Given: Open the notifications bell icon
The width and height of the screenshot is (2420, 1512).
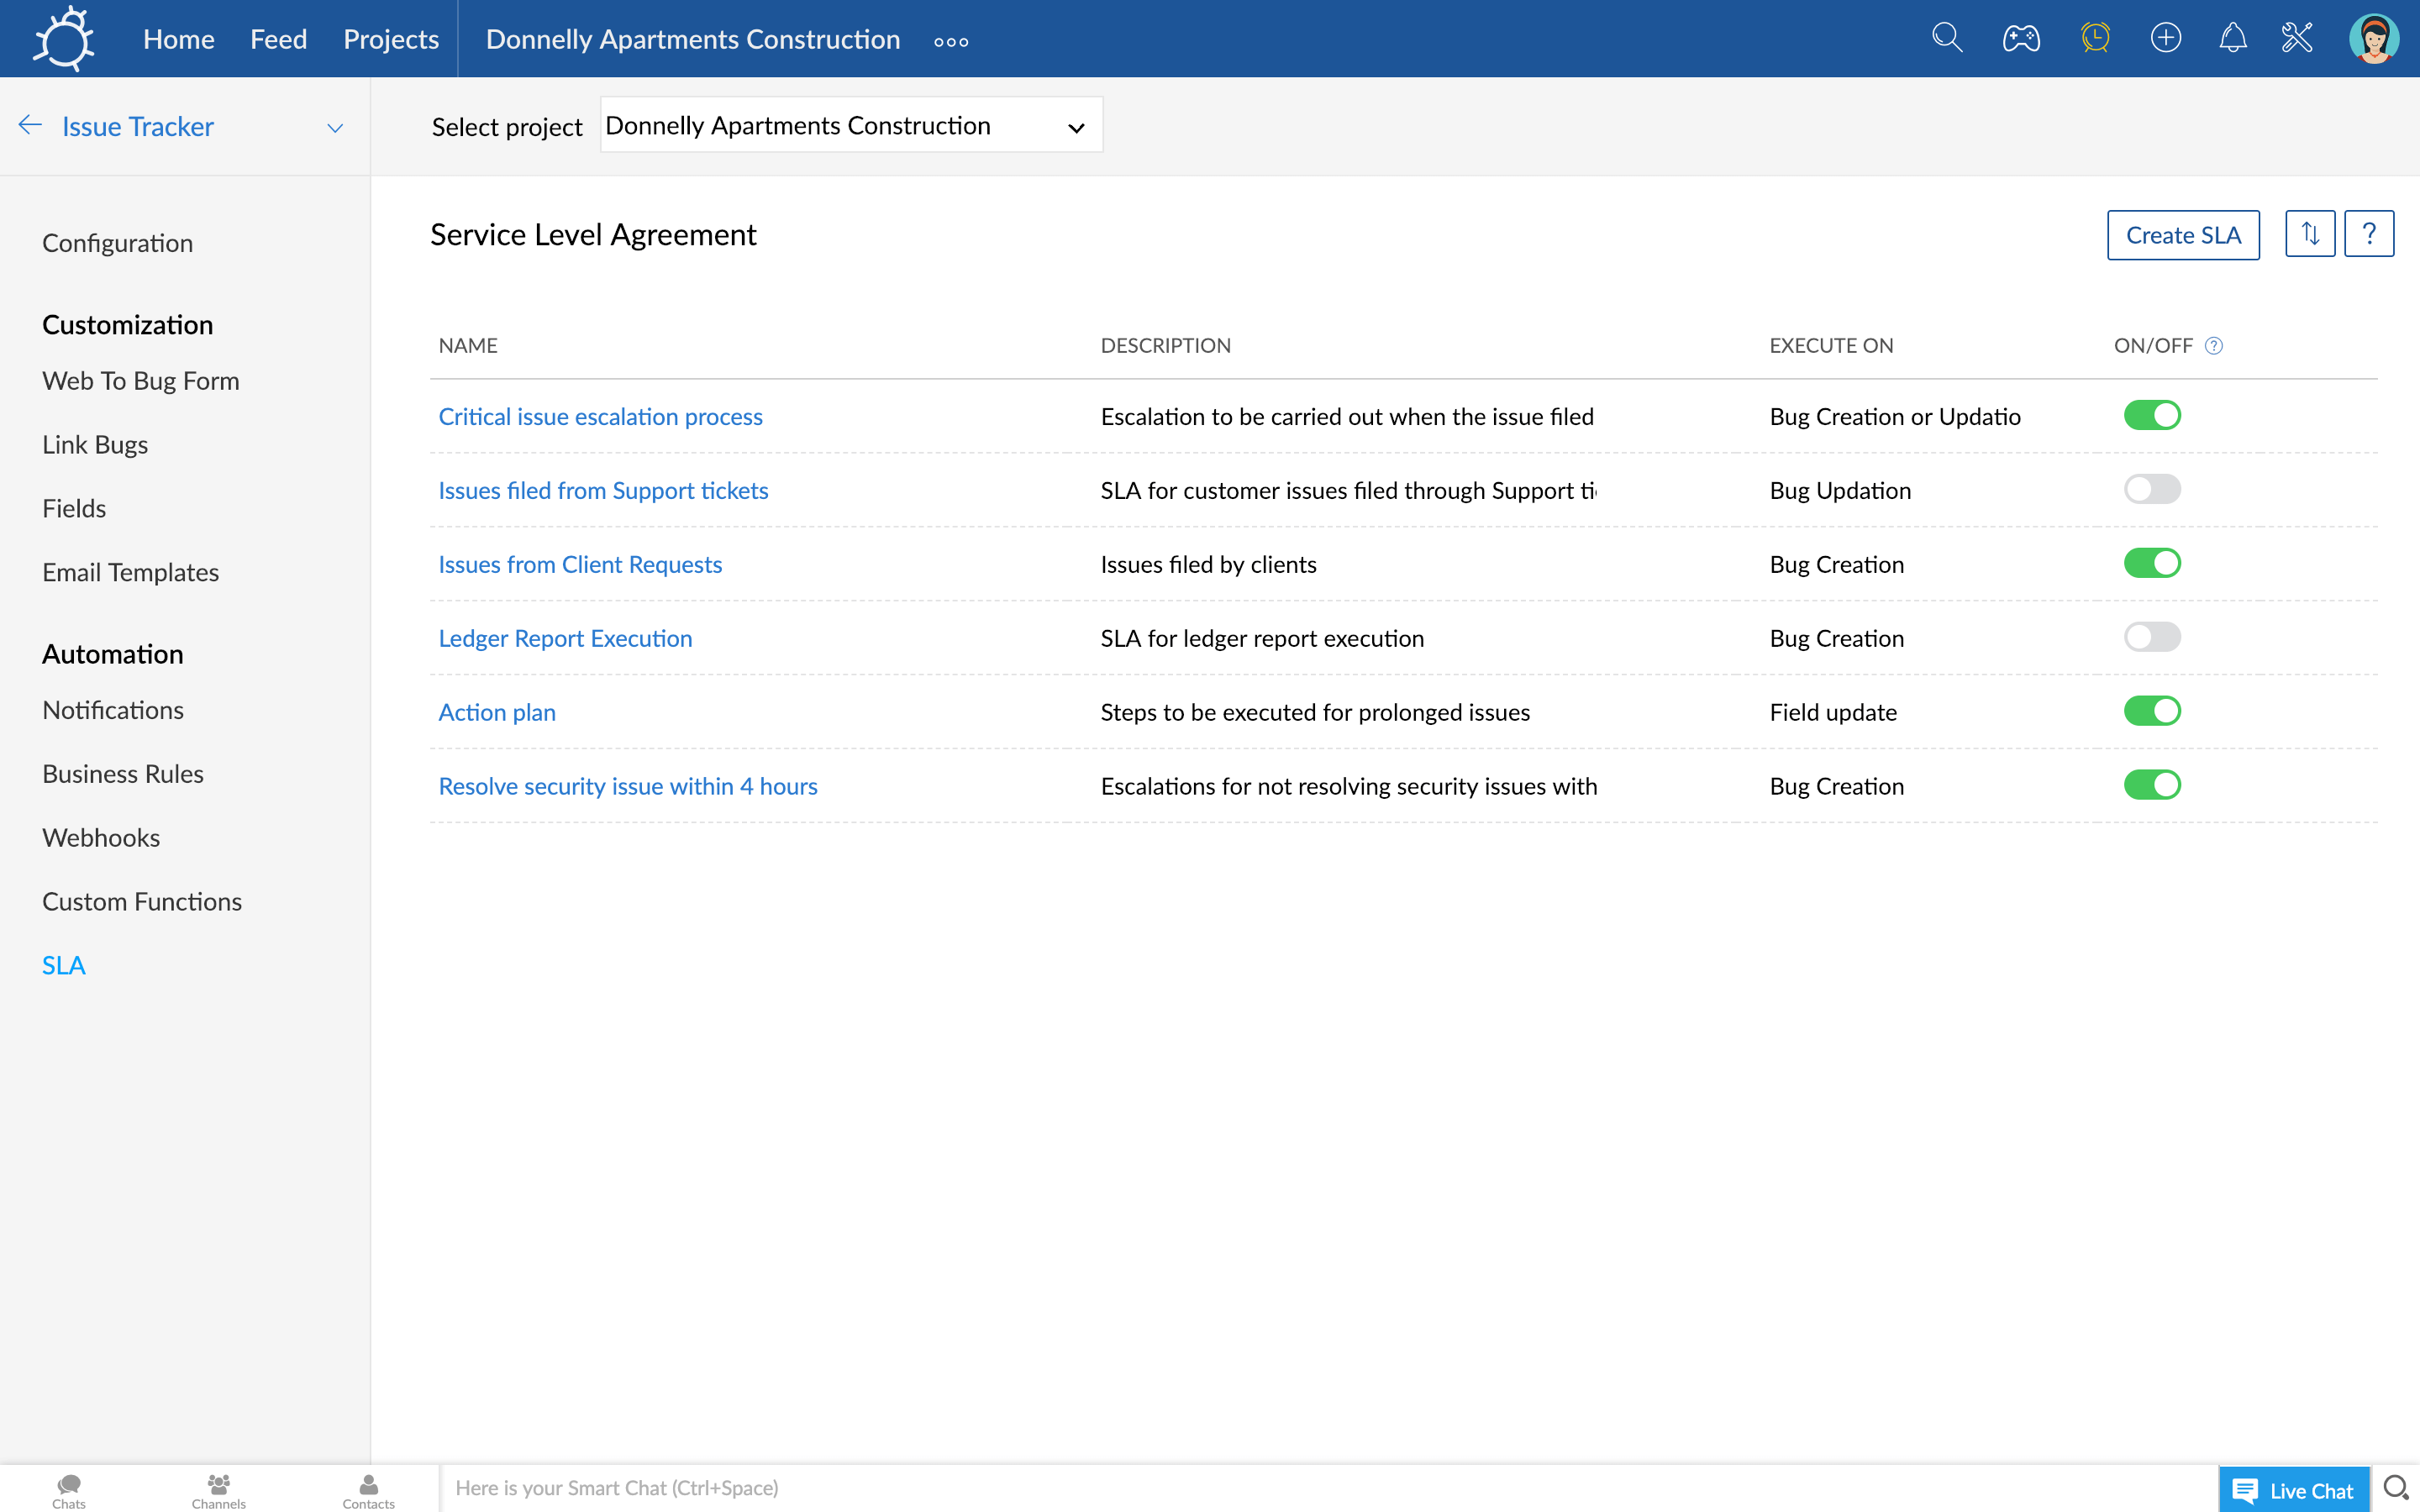Looking at the screenshot, I should 2232,38.
